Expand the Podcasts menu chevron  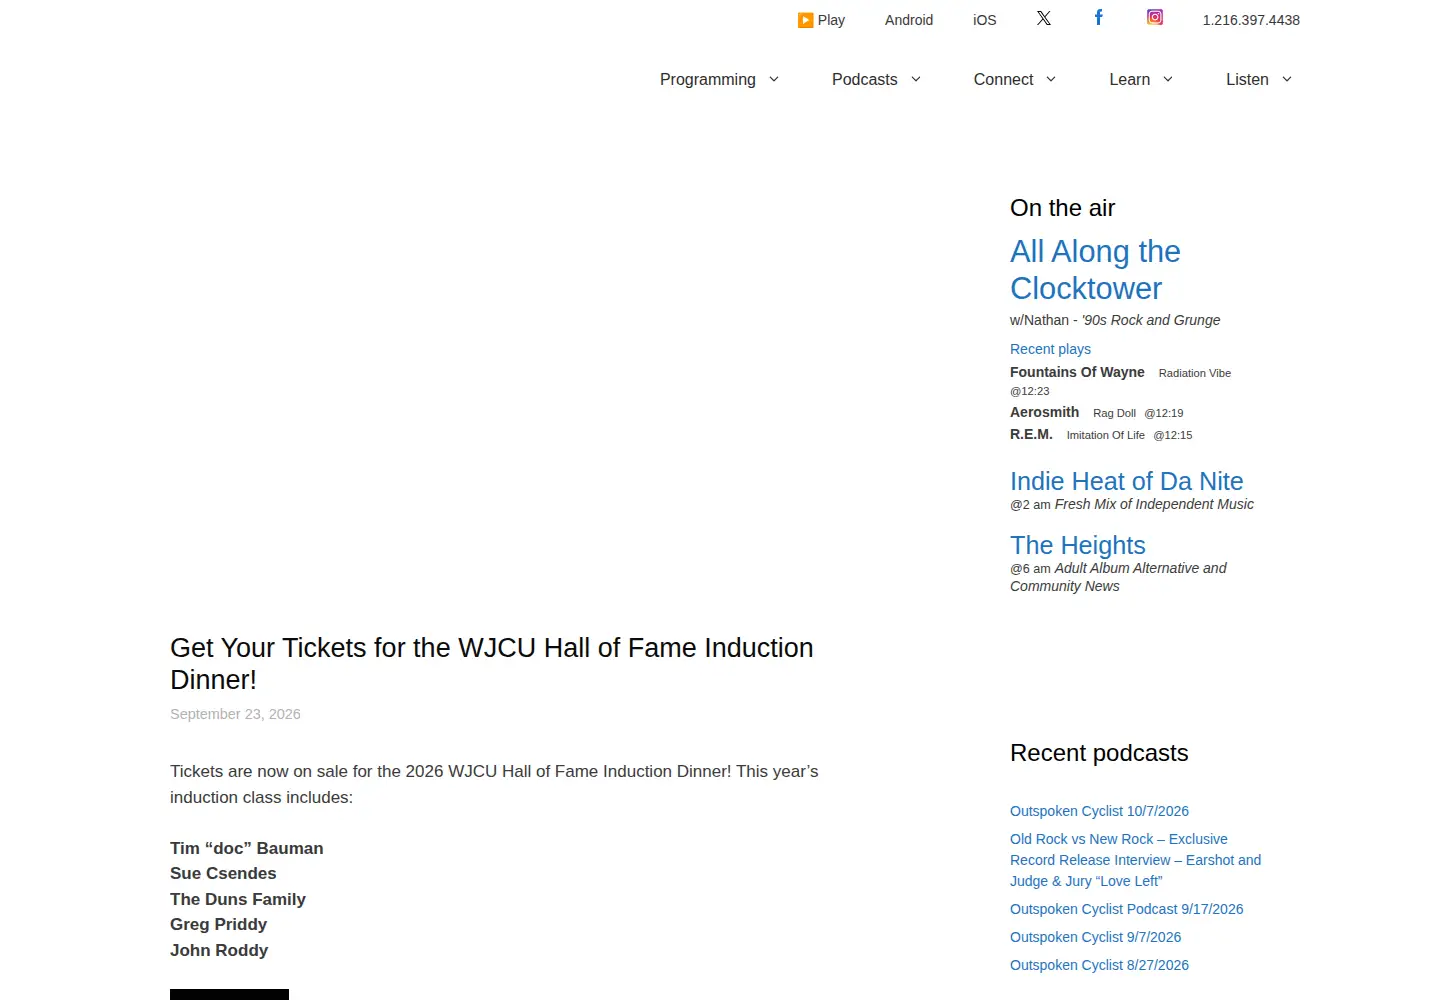916,80
